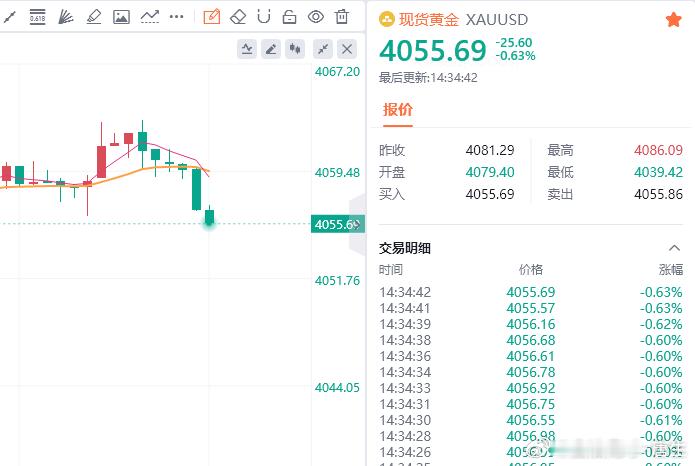Screen dimensions: 695x466
Task: Select the 14:34:30 trade priced 4056.55
Action: [531, 420]
